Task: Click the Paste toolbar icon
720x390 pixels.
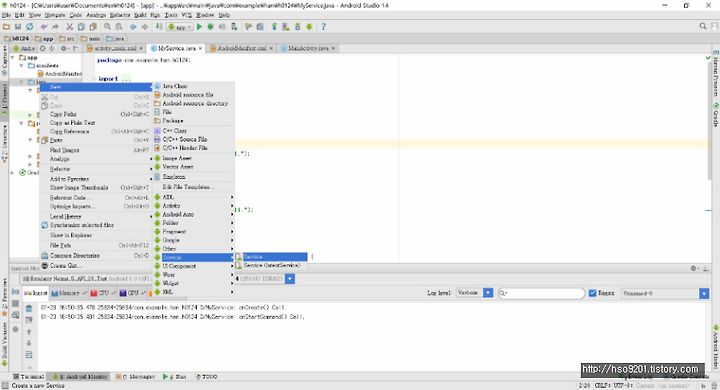Action: pyautogui.click(x=93, y=27)
